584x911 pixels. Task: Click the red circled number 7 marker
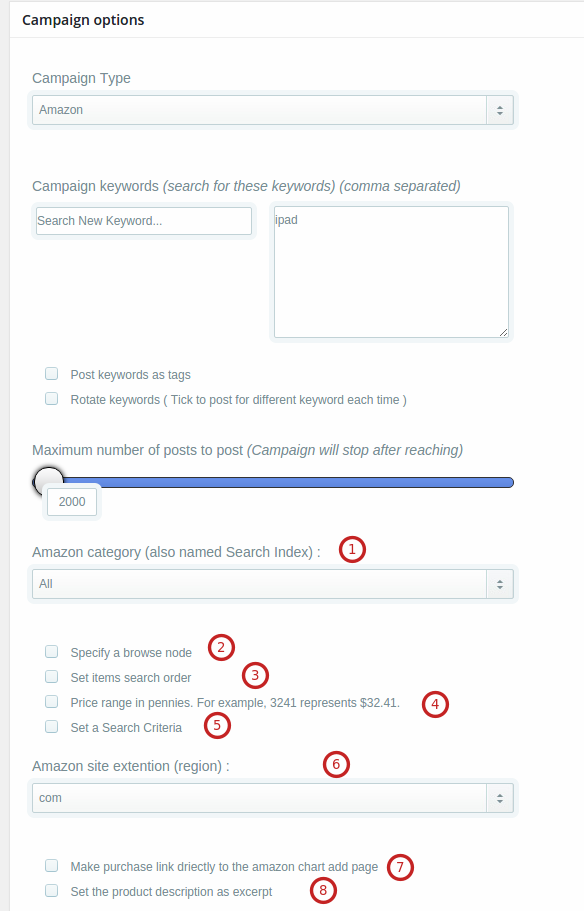click(x=400, y=867)
